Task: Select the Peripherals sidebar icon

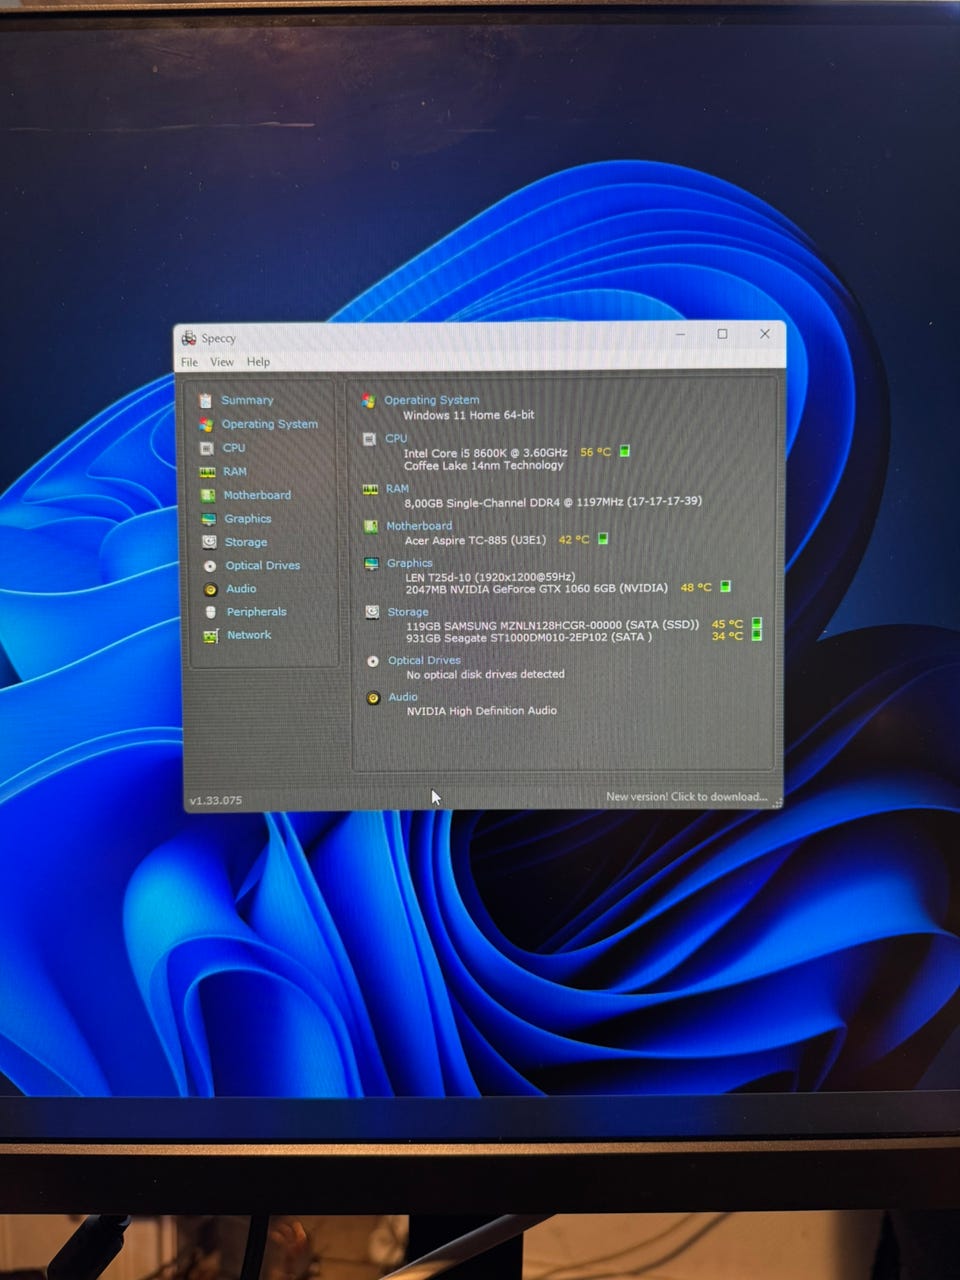Action: (210, 612)
